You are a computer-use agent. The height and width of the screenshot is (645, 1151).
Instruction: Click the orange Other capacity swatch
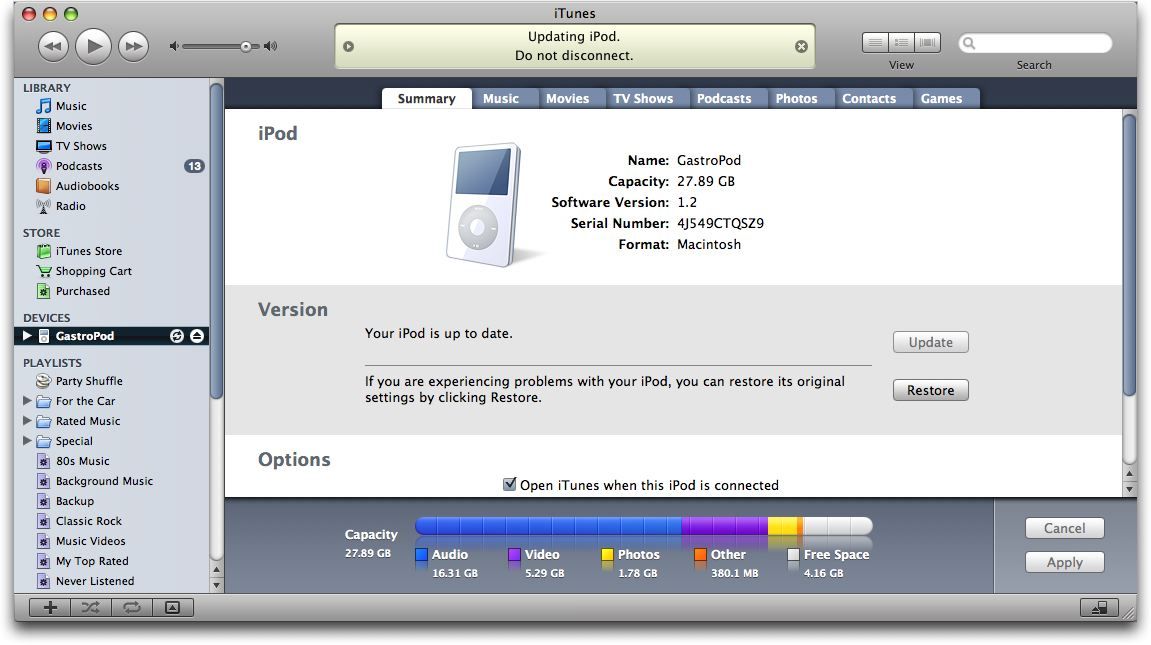700,555
